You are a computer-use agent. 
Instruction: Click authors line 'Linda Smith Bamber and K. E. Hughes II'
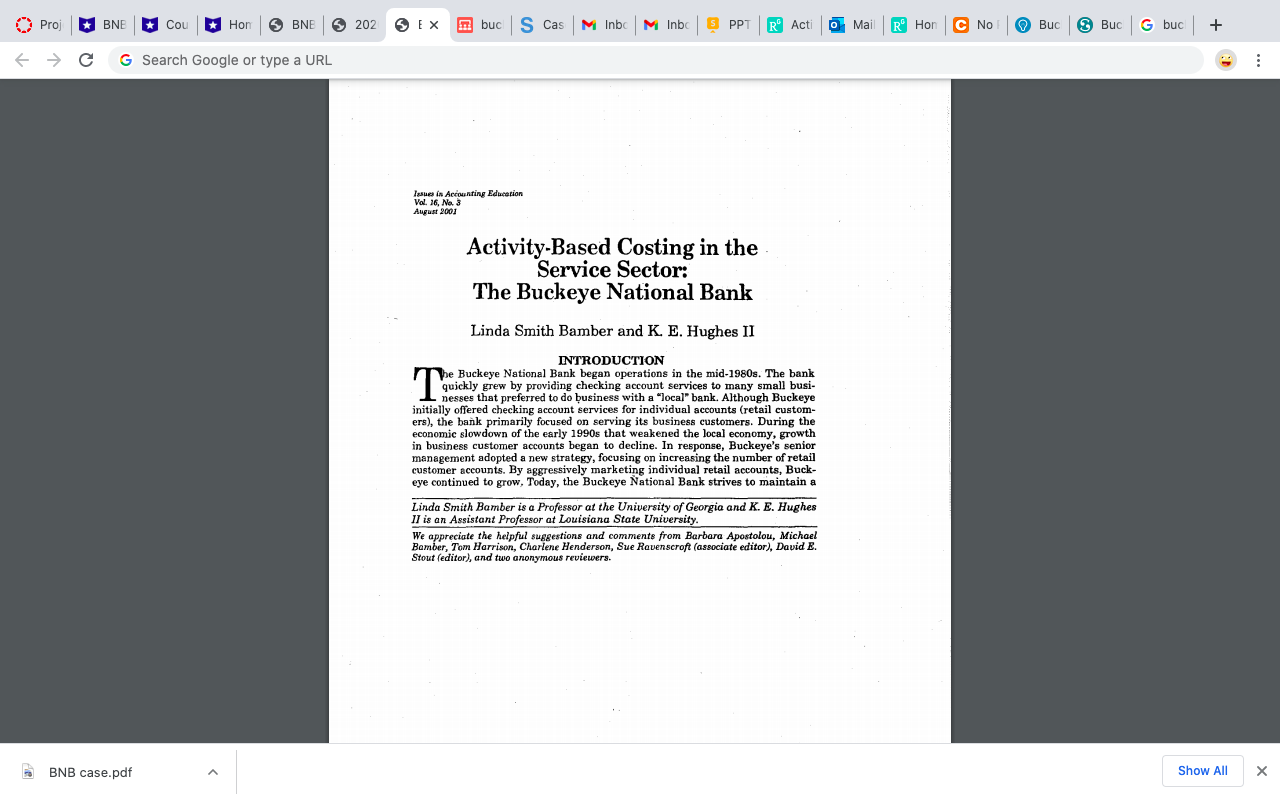pos(612,331)
